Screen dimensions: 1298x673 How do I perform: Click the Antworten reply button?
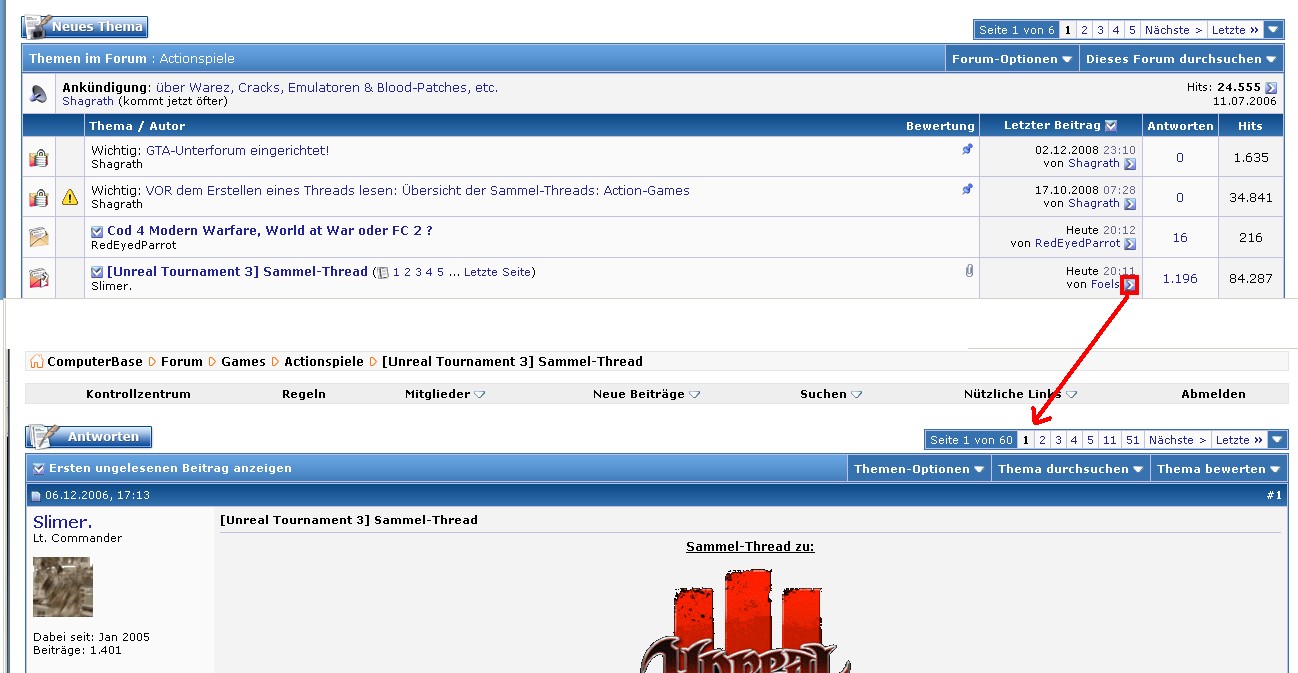89,437
